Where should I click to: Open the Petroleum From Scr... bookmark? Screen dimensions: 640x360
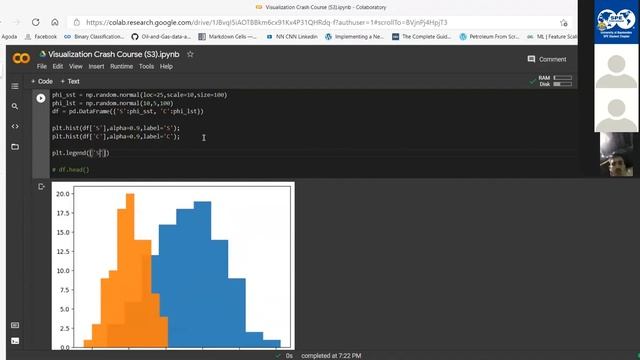489,37
